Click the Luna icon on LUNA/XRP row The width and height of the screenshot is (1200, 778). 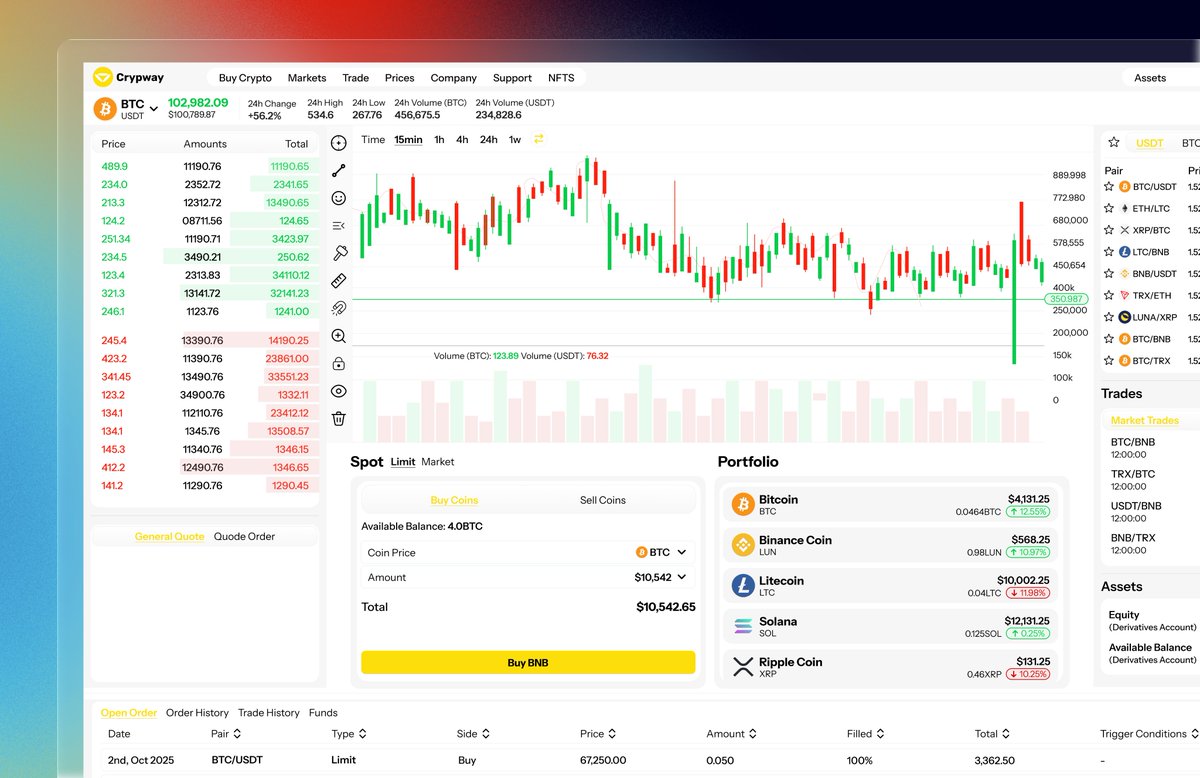click(x=1124, y=317)
